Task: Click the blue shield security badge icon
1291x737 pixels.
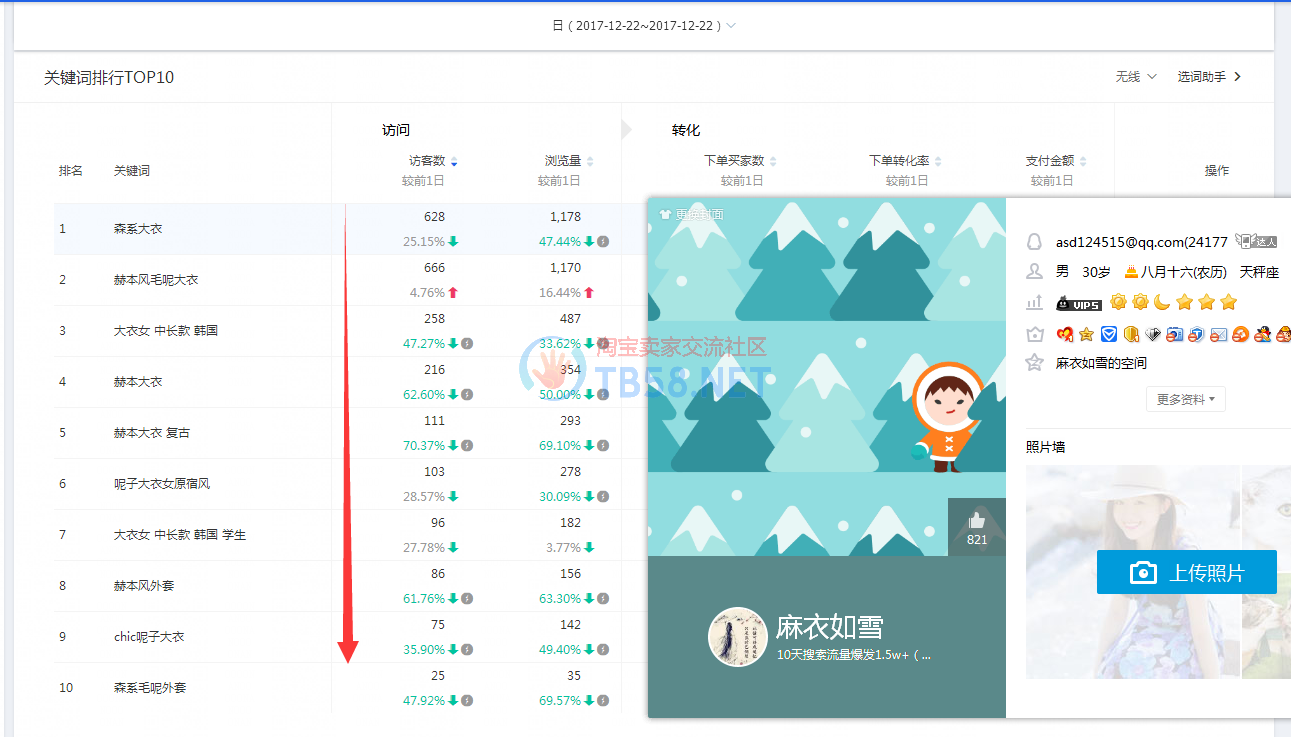Action: point(1109,334)
